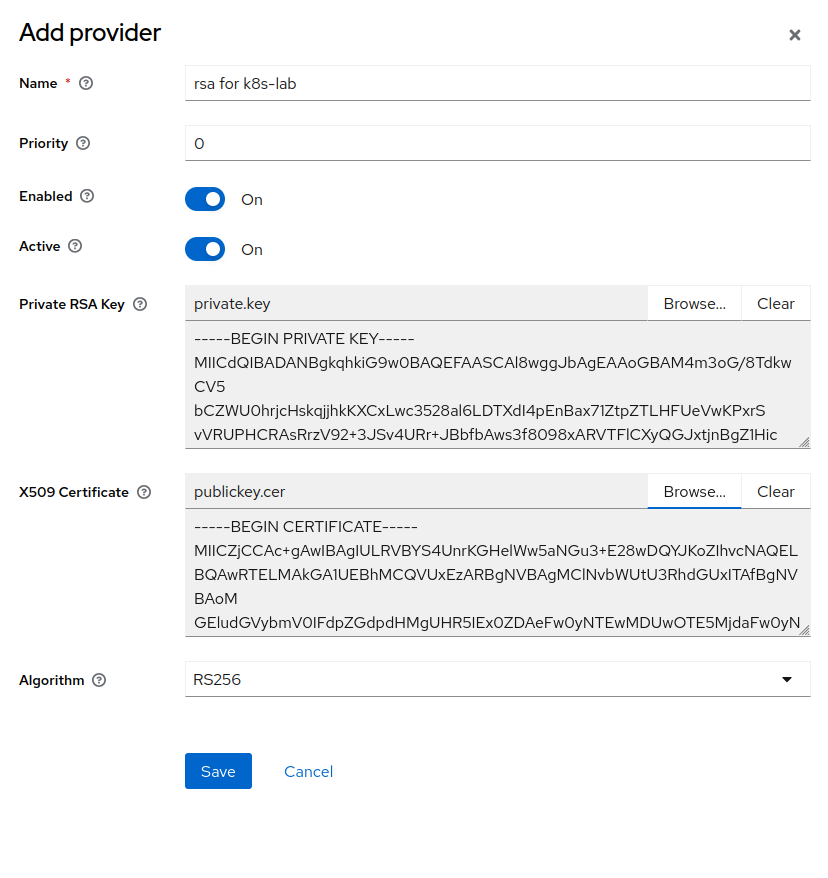Save the new provider
Image resolution: width=828 pixels, height=878 pixels.
click(x=218, y=771)
